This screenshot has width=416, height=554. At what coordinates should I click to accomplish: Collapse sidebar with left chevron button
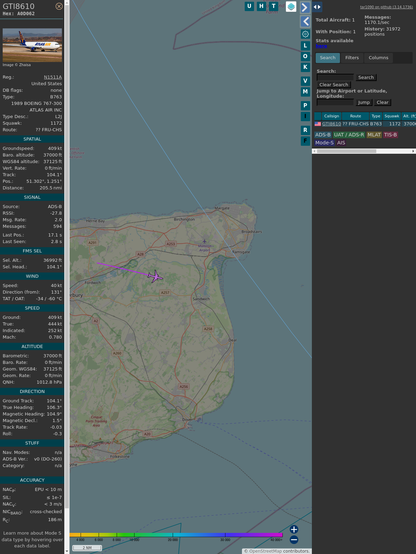tap(305, 22)
